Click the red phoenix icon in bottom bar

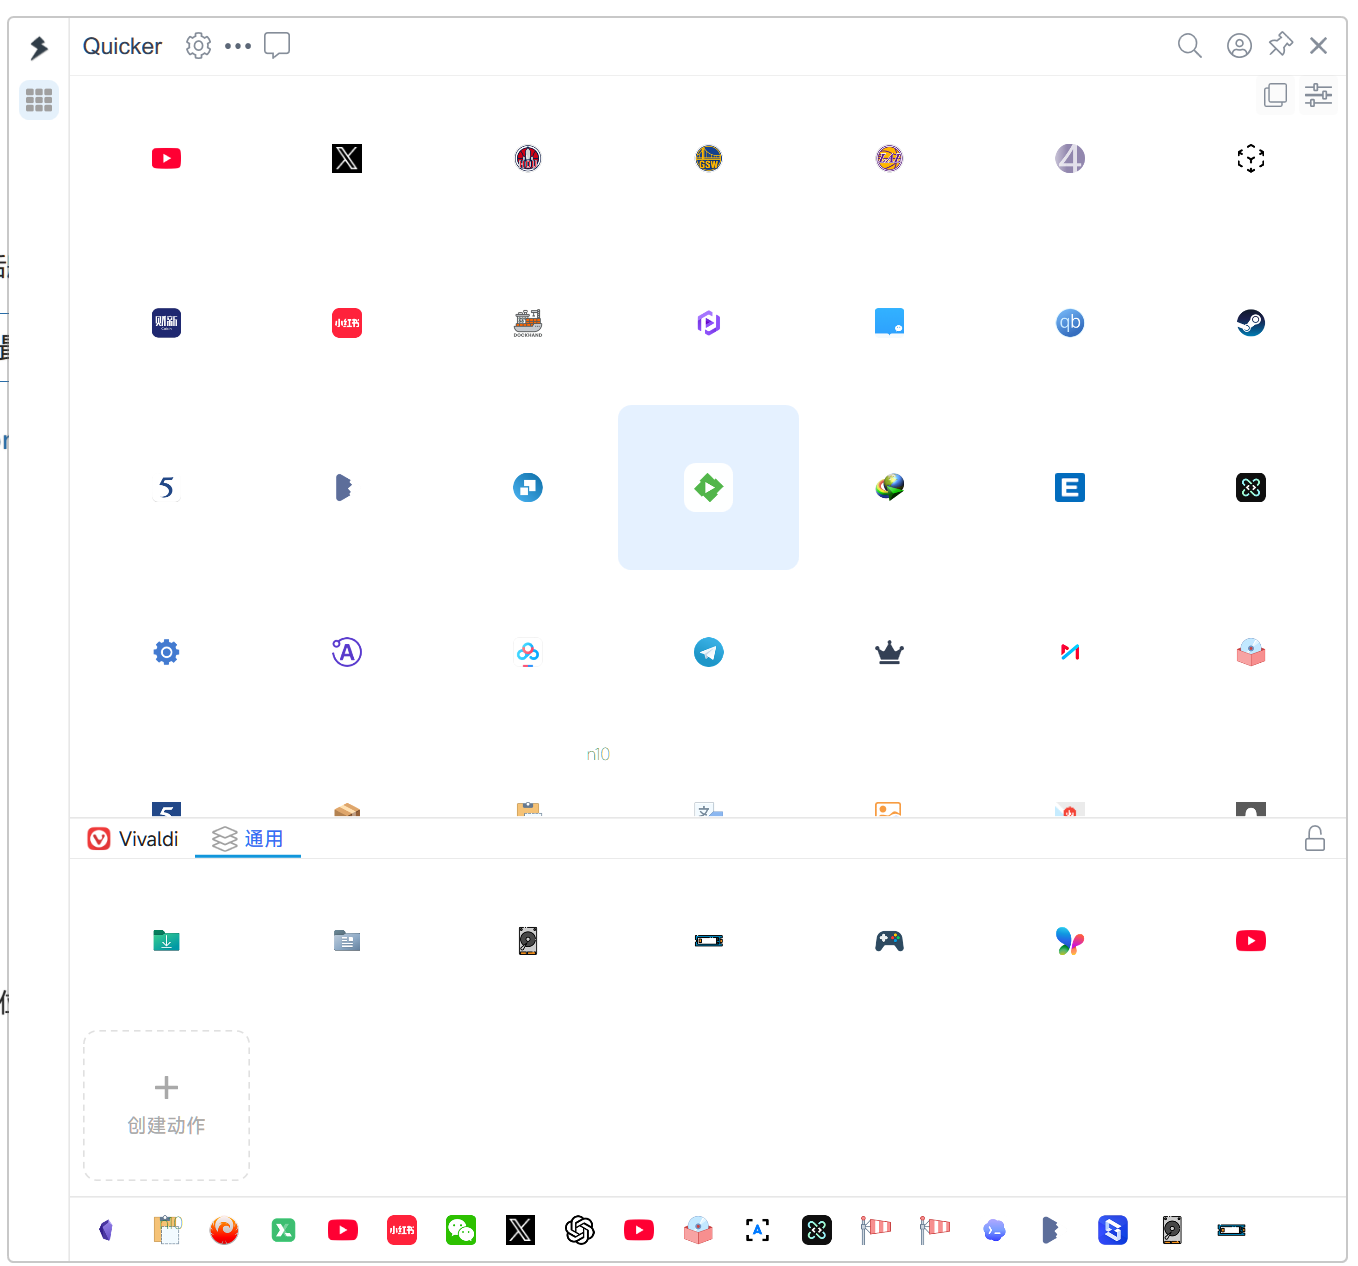224,1230
